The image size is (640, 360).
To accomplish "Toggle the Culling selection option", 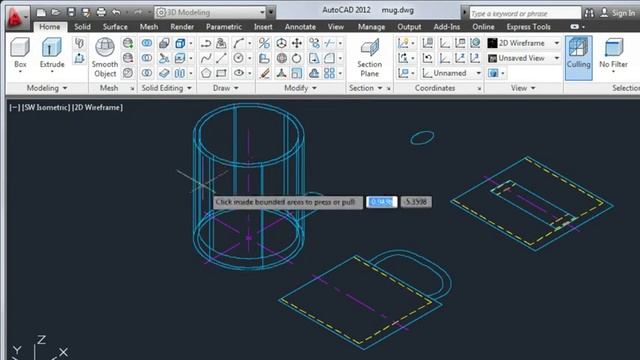I will click(578, 57).
